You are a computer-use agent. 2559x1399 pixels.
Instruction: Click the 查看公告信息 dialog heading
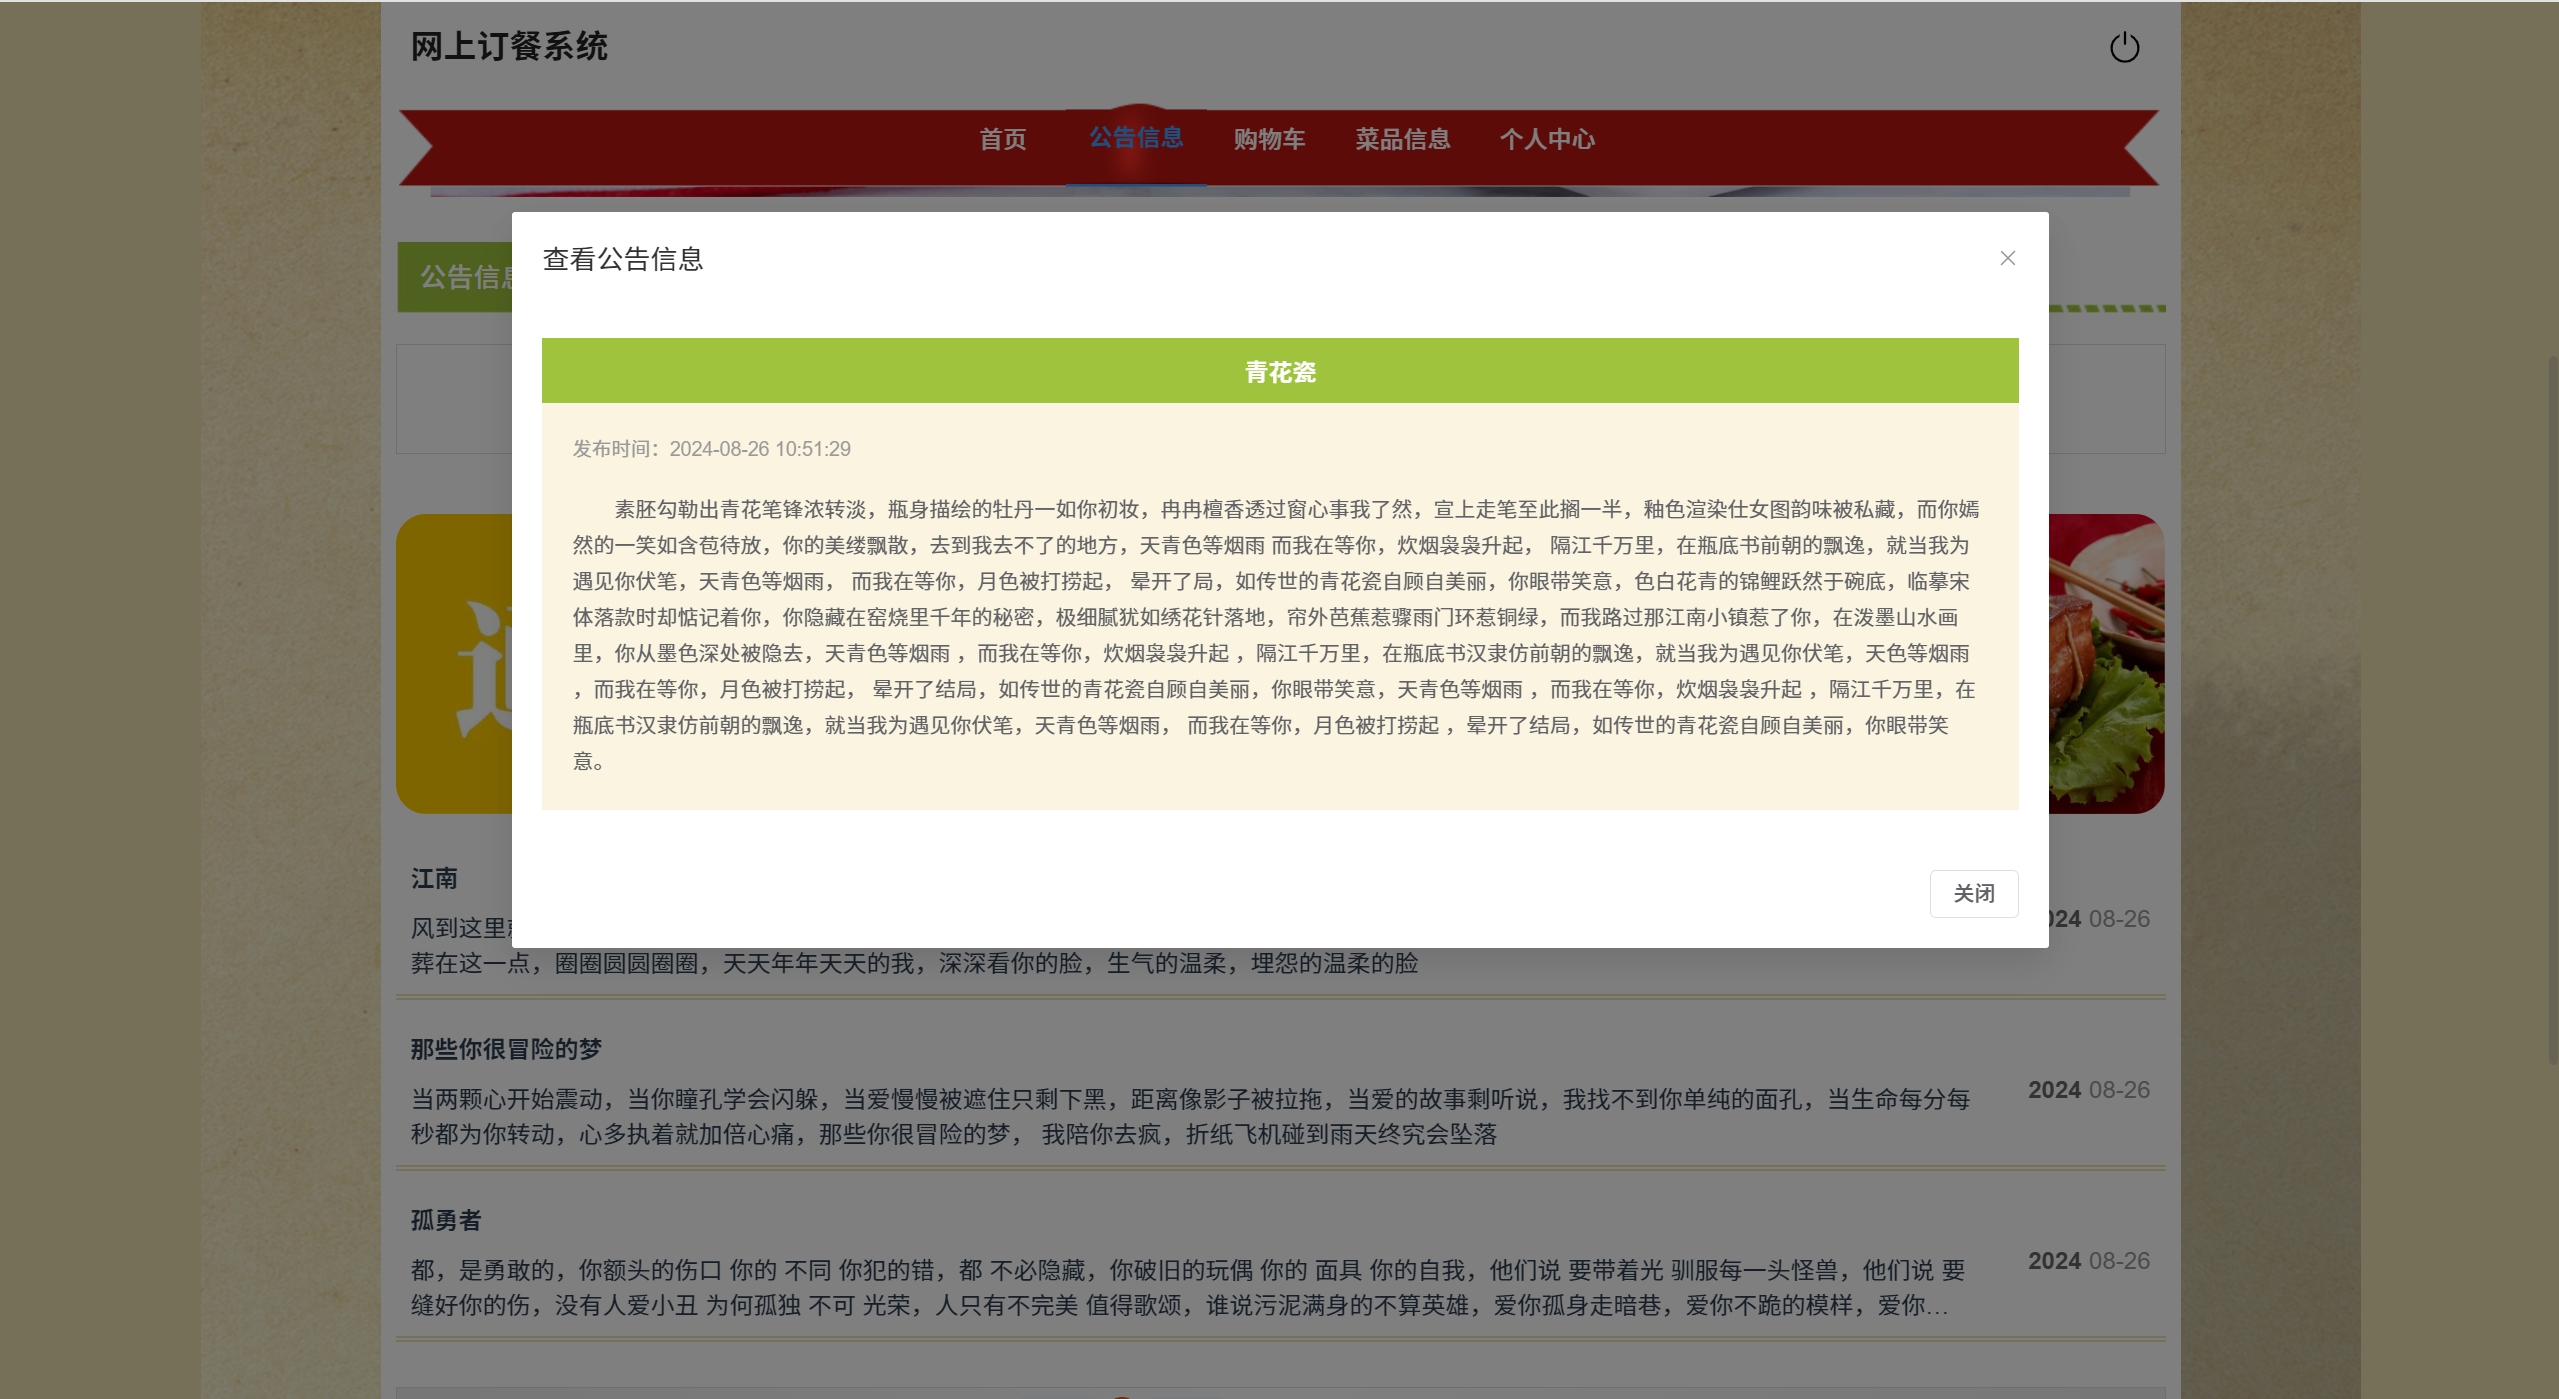pyautogui.click(x=622, y=259)
